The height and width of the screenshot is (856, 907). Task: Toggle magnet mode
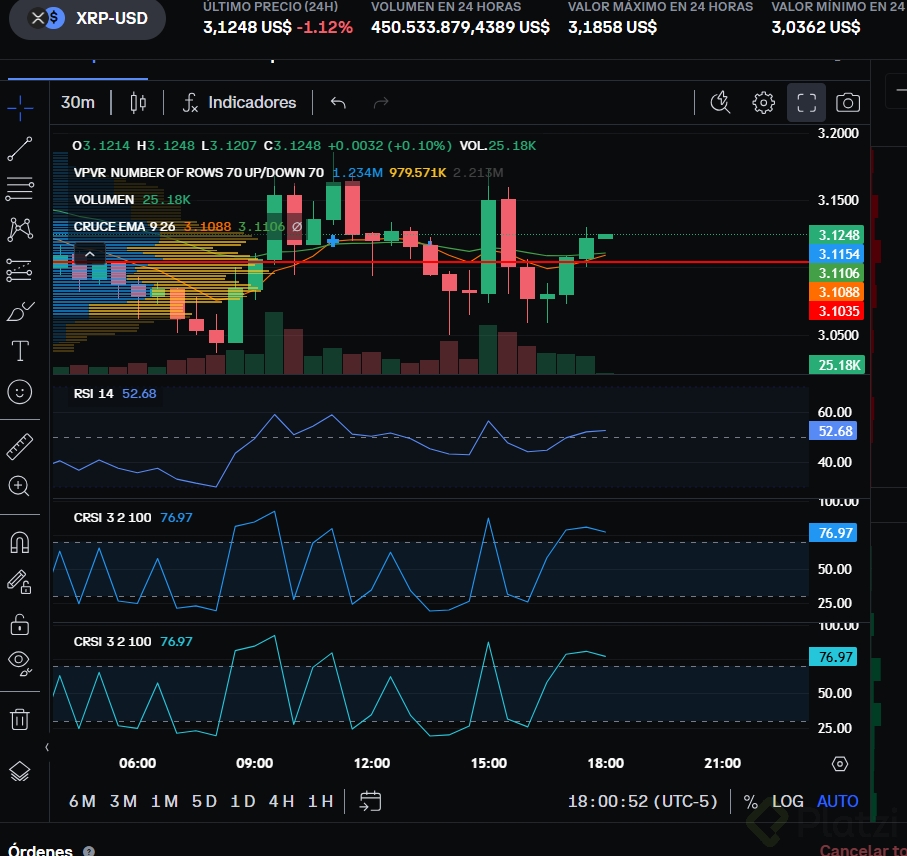(x=20, y=543)
